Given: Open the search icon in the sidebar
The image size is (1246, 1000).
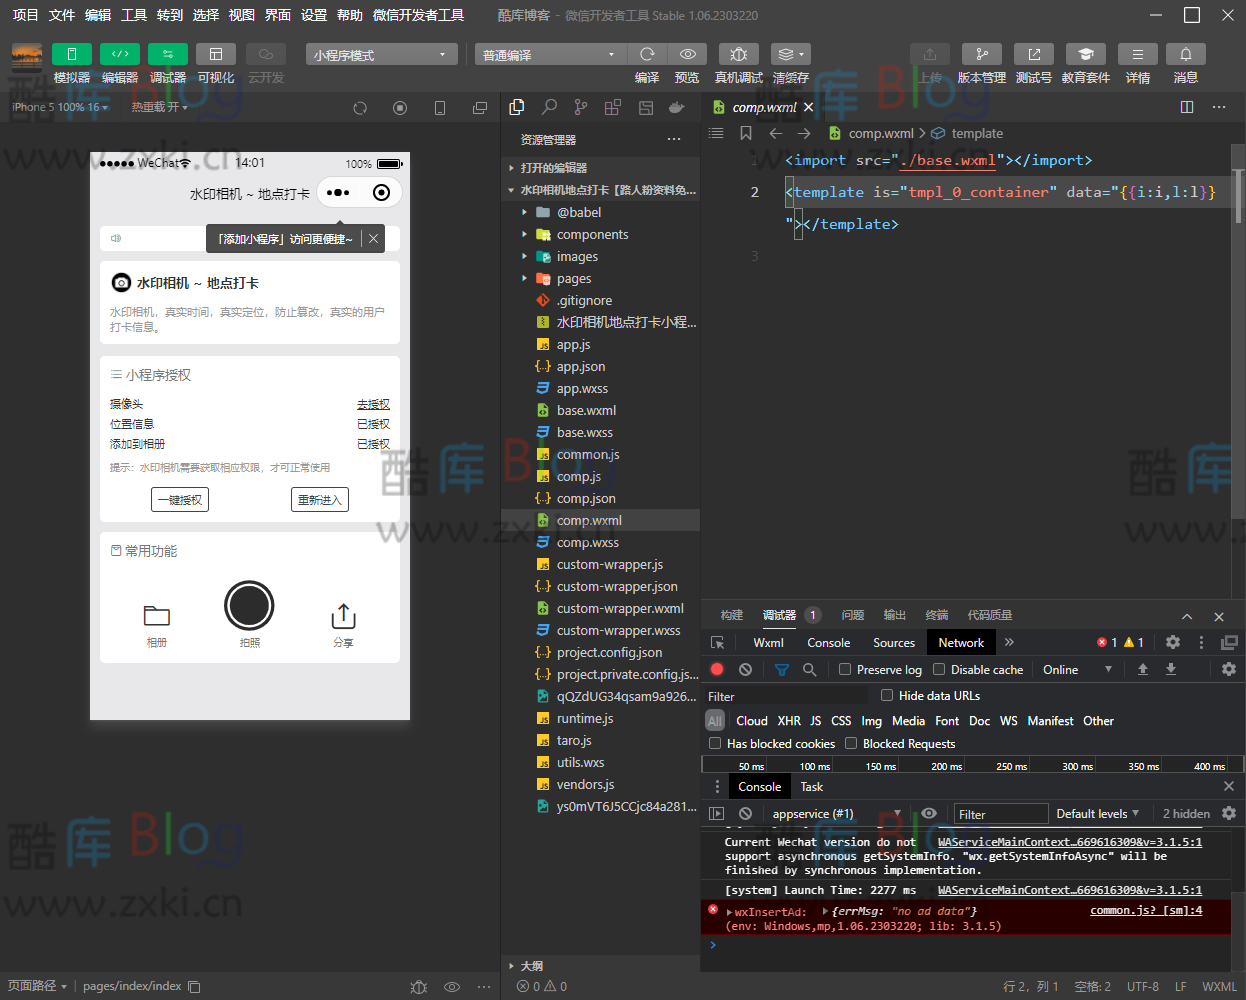Looking at the screenshot, I should tap(549, 107).
